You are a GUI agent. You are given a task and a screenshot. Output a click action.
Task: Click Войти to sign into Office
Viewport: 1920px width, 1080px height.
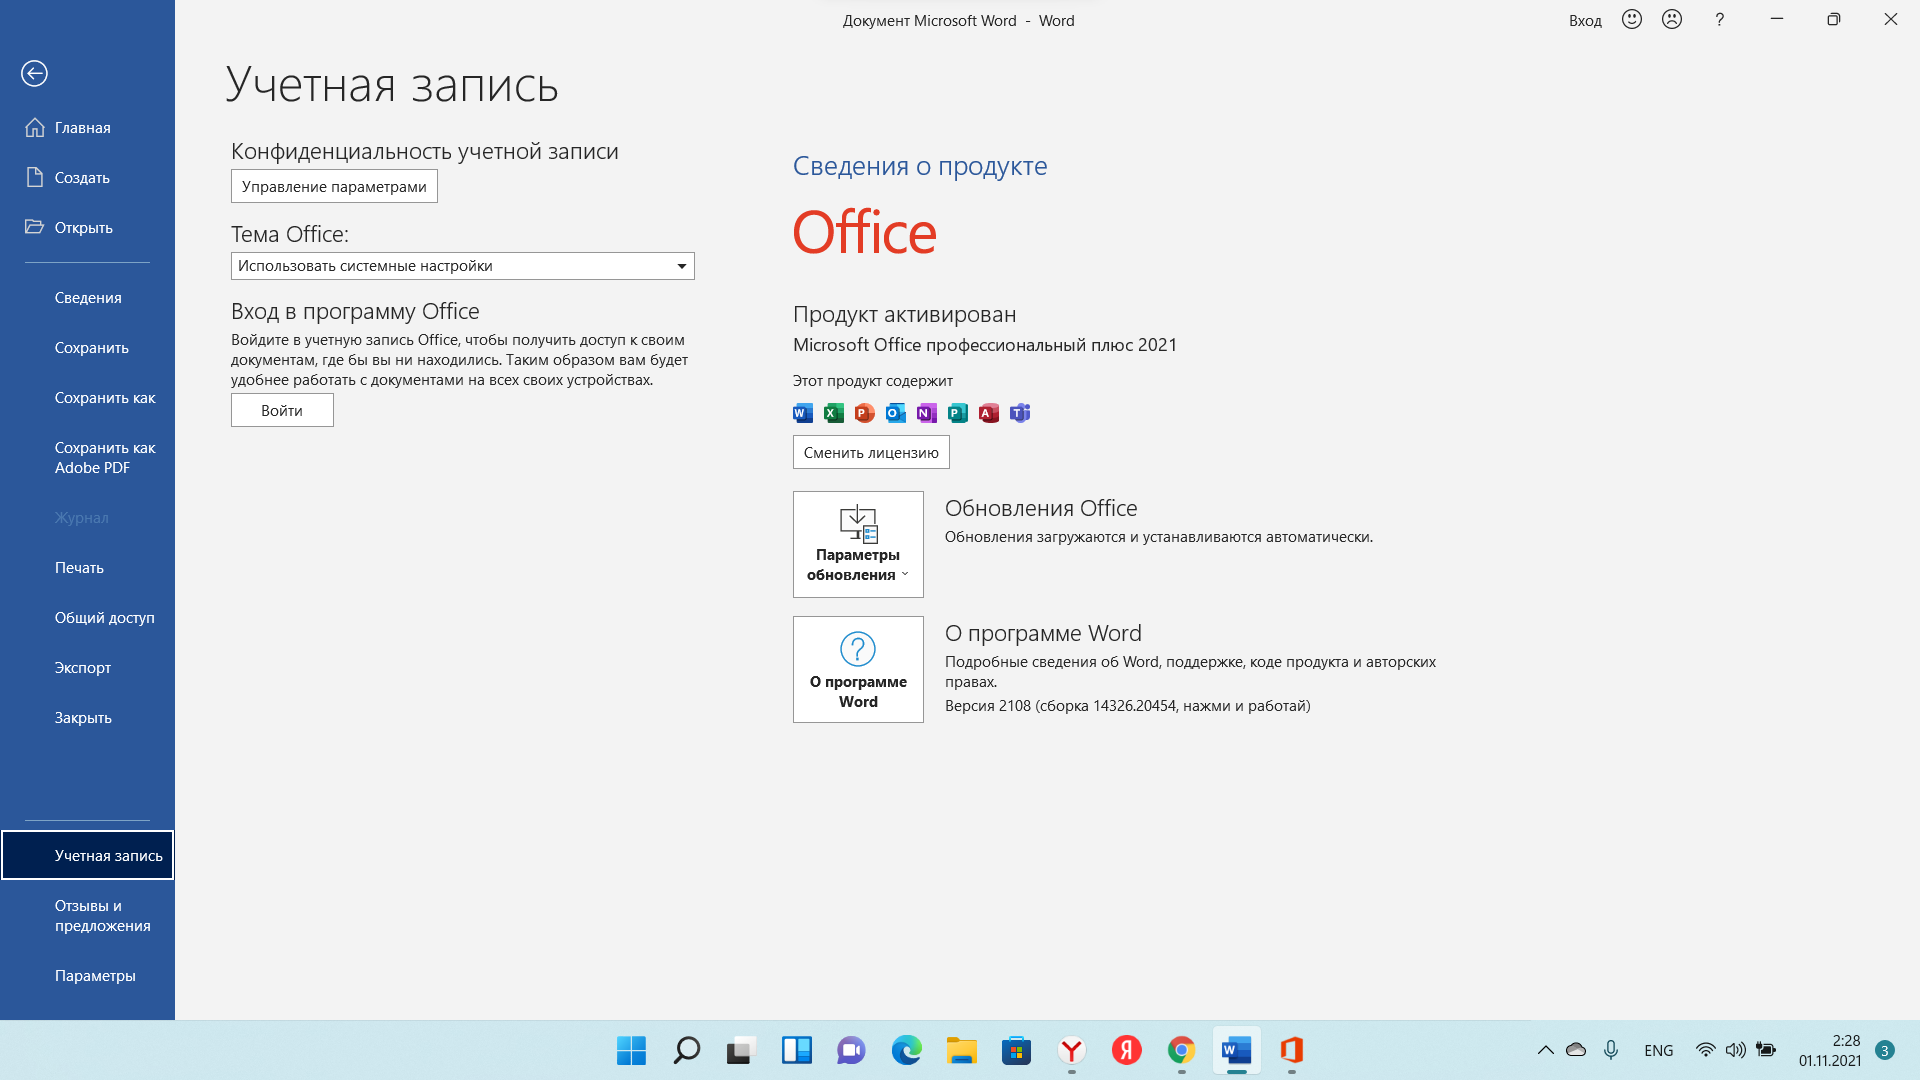click(x=281, y=409)
